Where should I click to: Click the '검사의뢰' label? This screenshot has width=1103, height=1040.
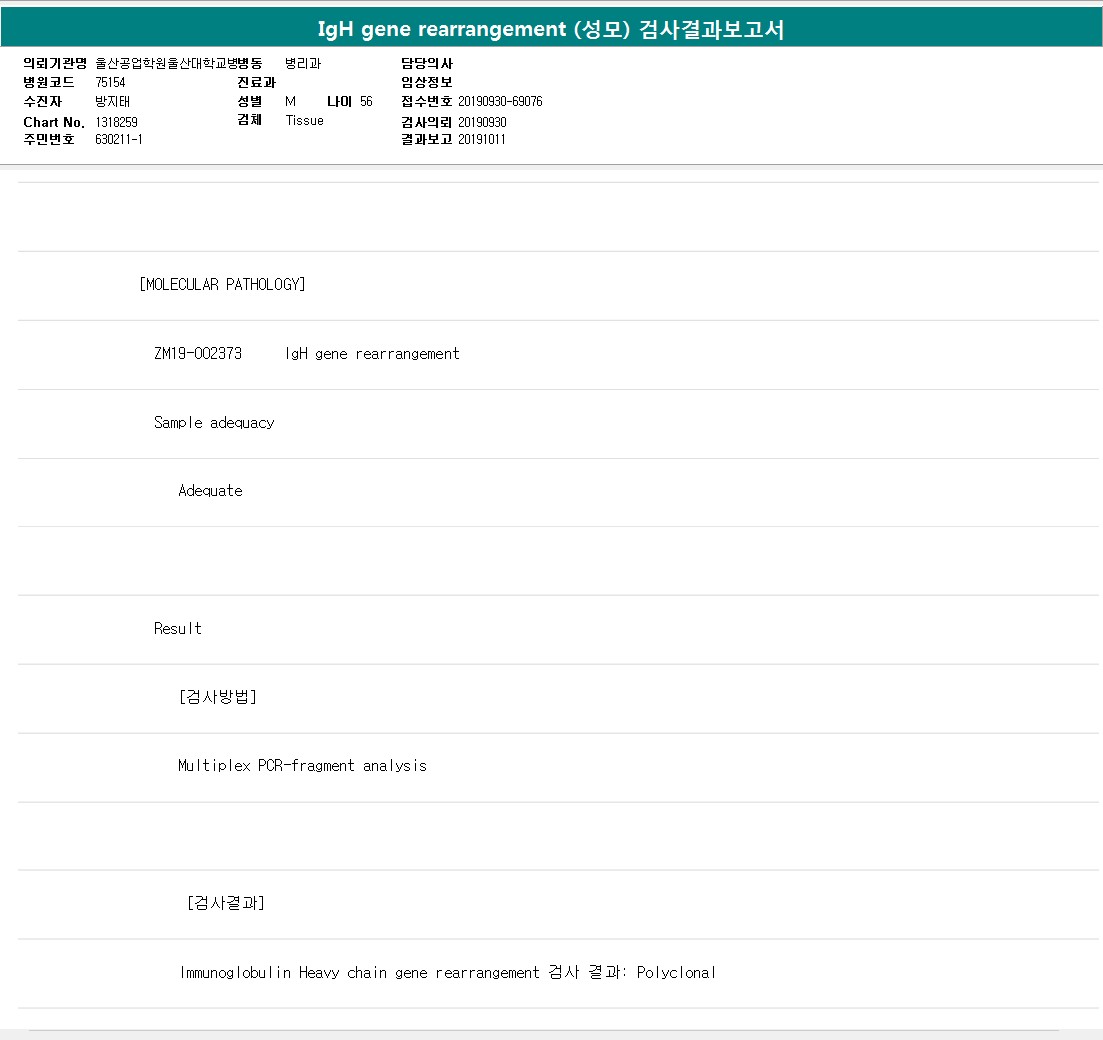427,122
